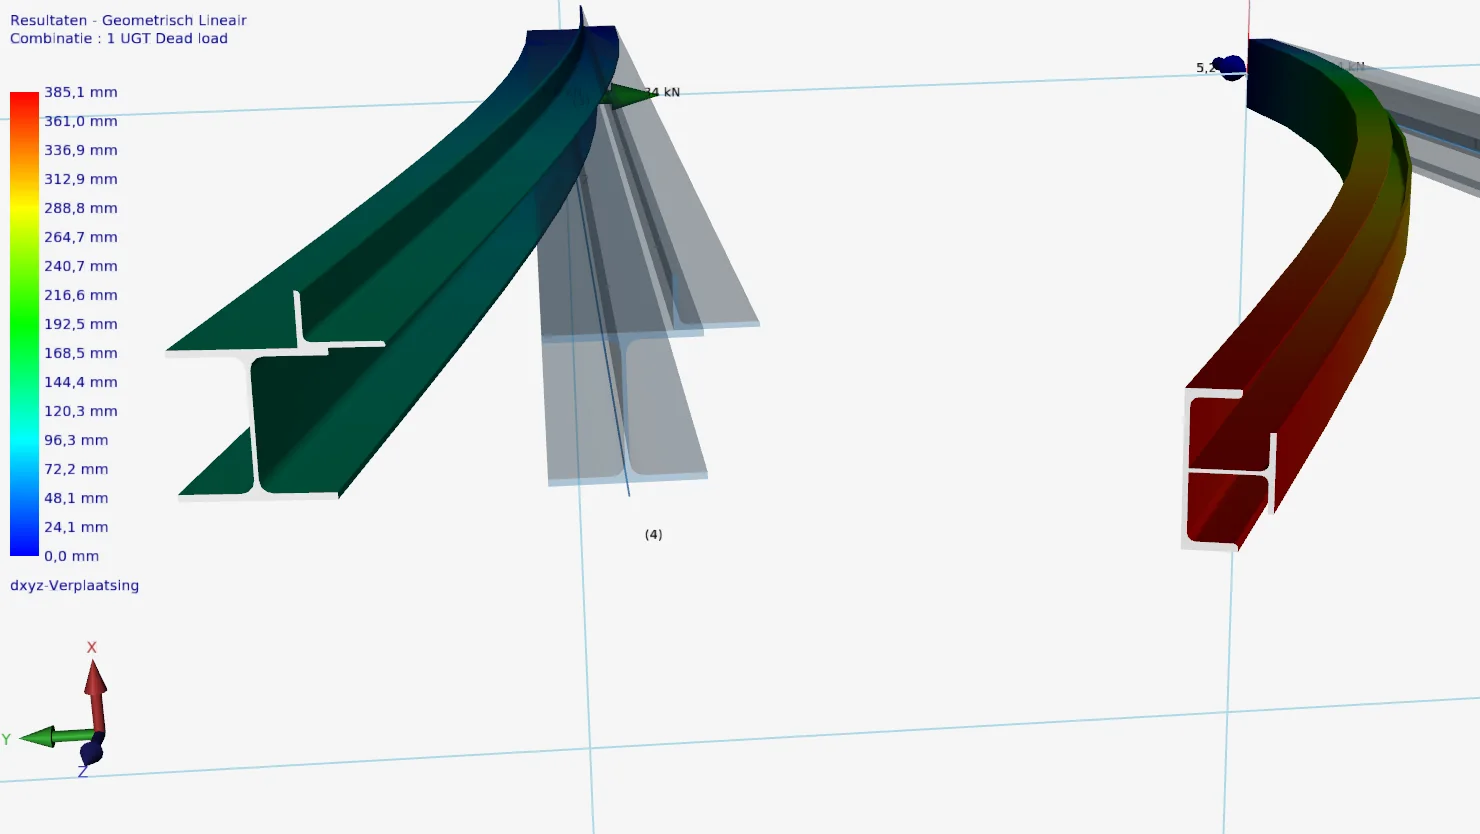1480x834 pixels.
Task: Click the 34 kN load value label
Action: pyautogui.click(x=662, y=92)
